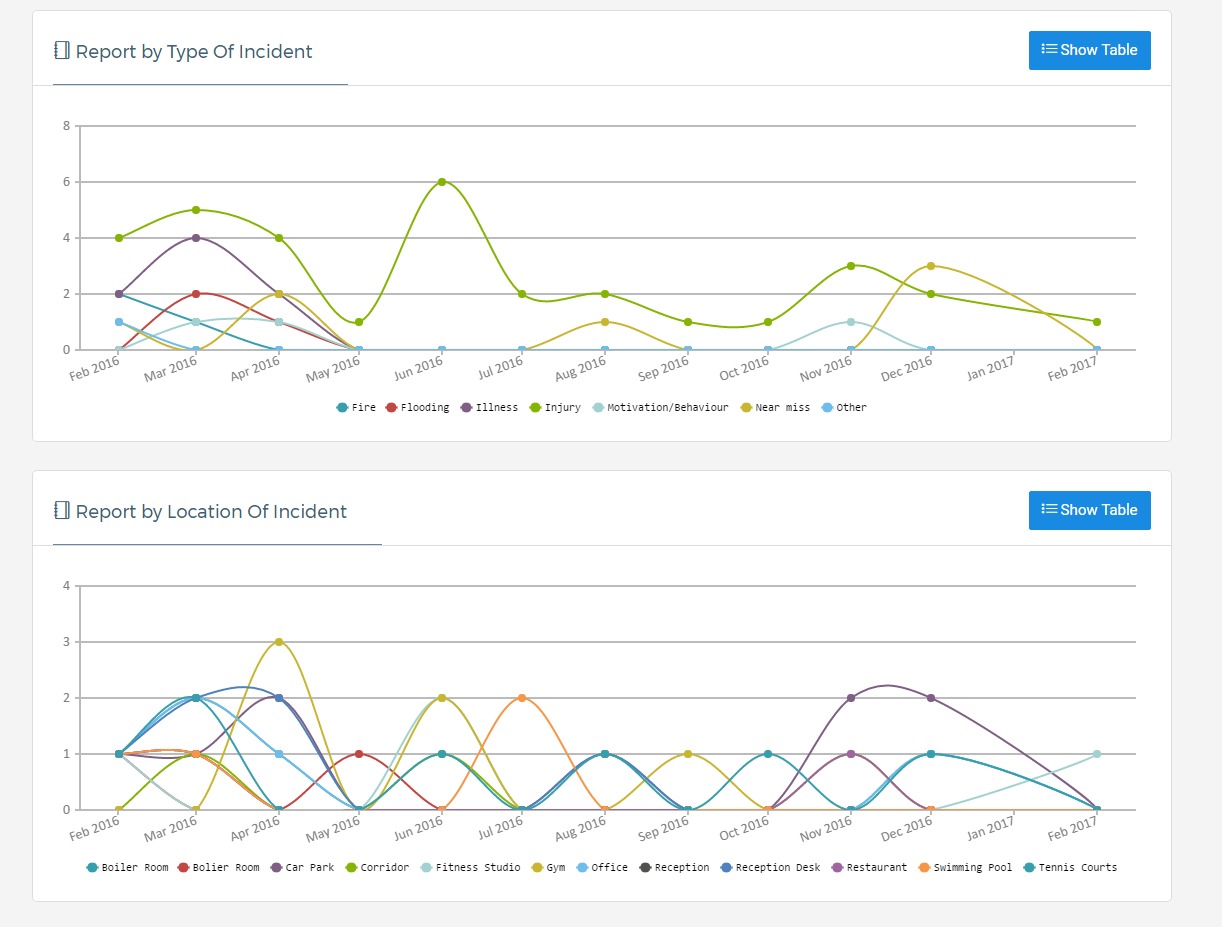Show table for Location Of Incident report

click(1089, 510)
